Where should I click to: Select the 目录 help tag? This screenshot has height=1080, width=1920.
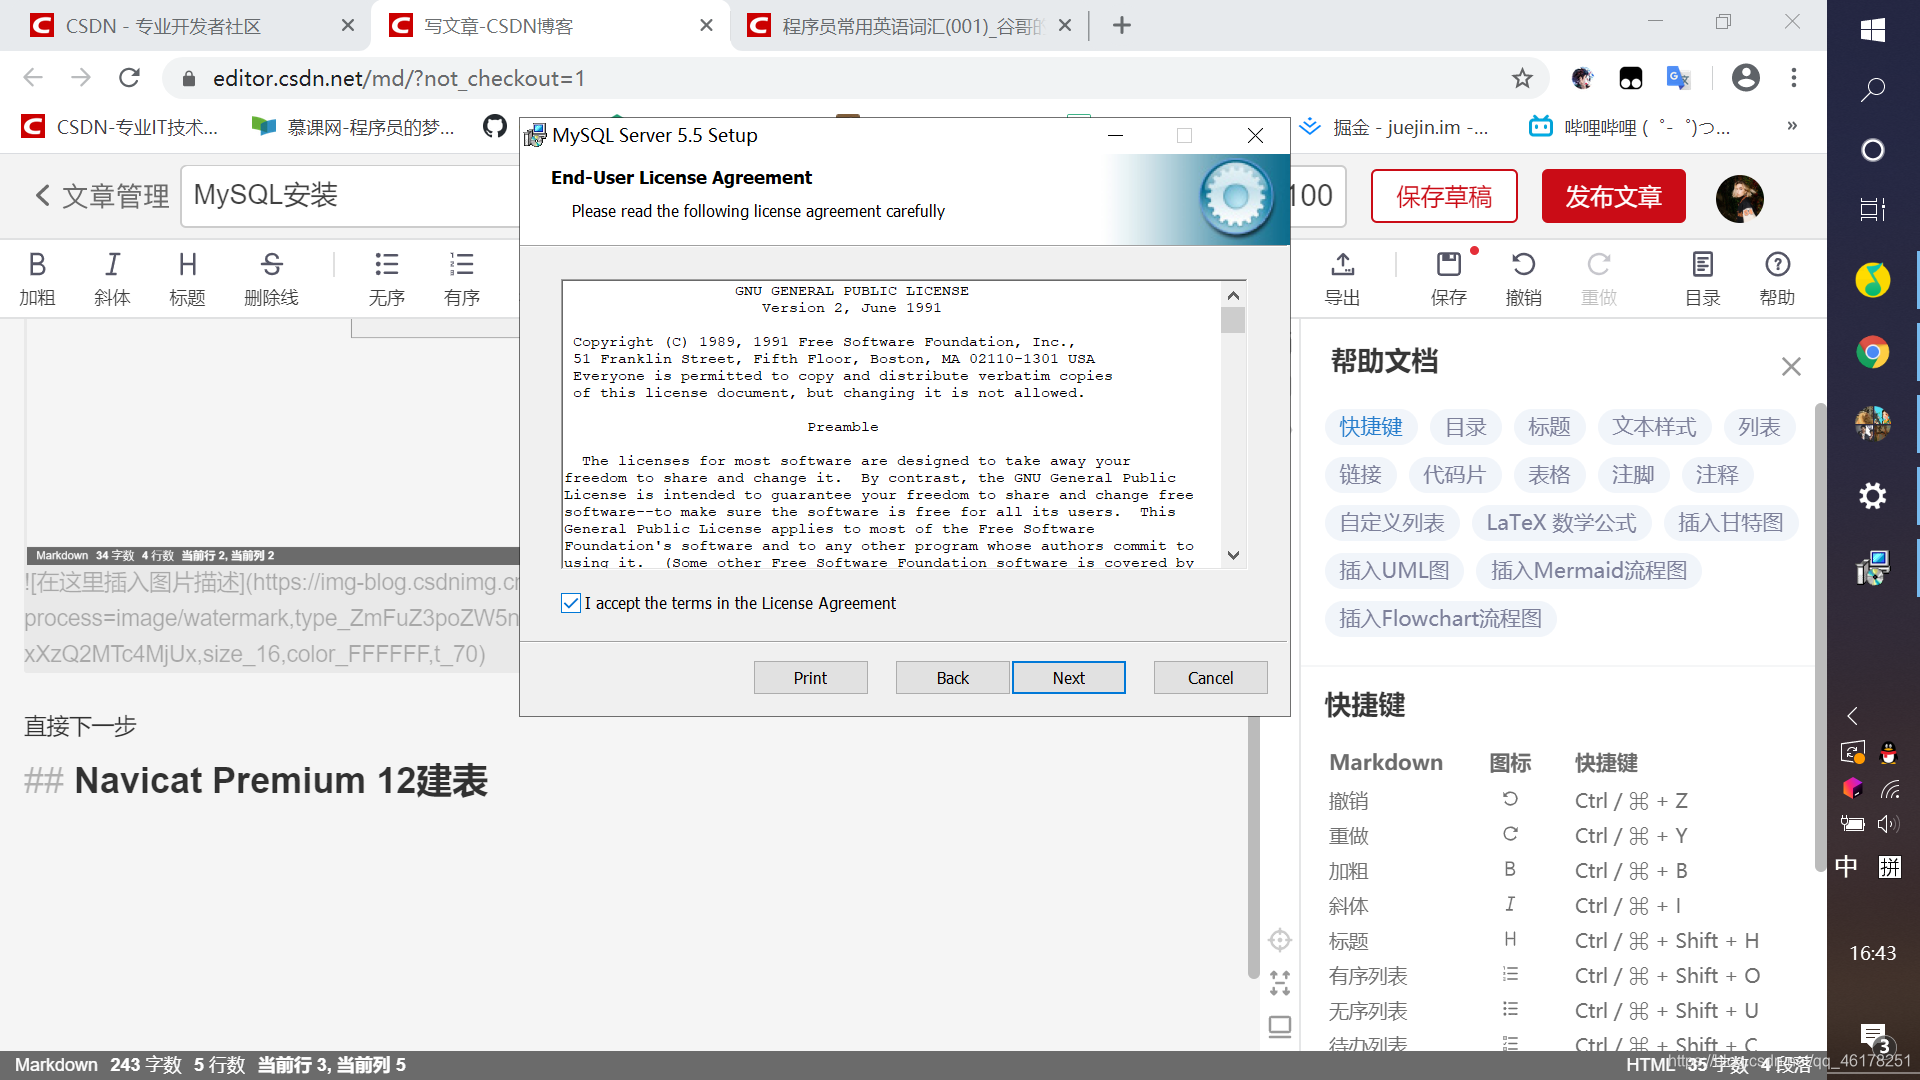pos(1465,427)
